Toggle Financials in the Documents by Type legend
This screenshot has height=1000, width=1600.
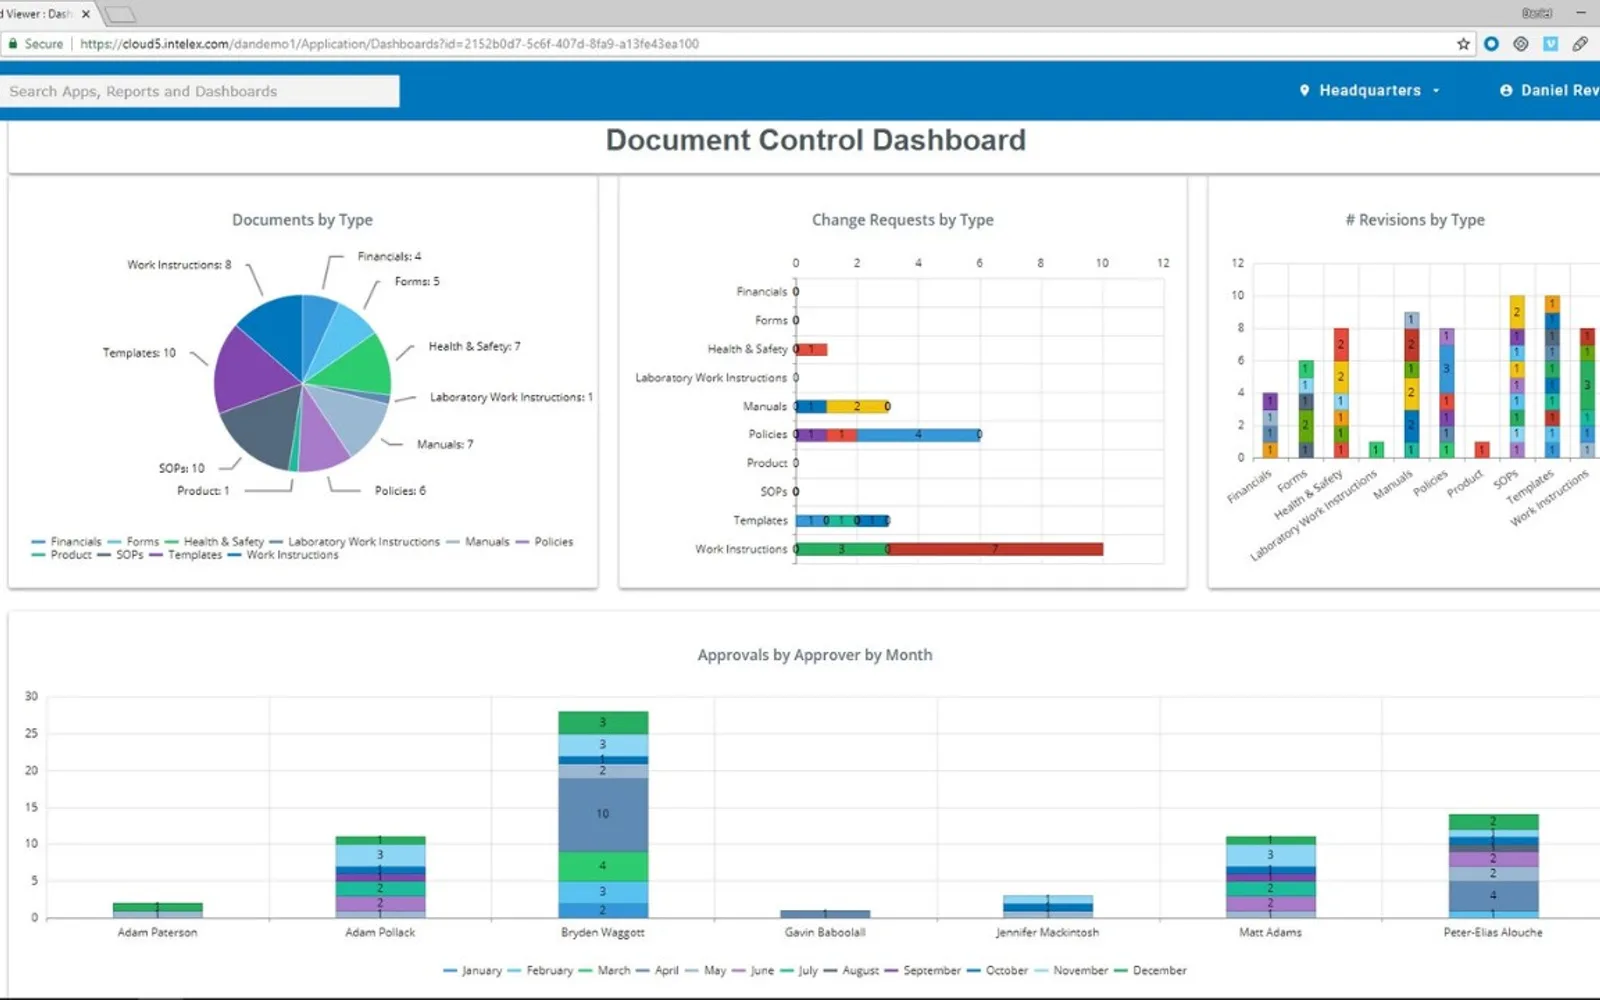[x=67, y=541]
